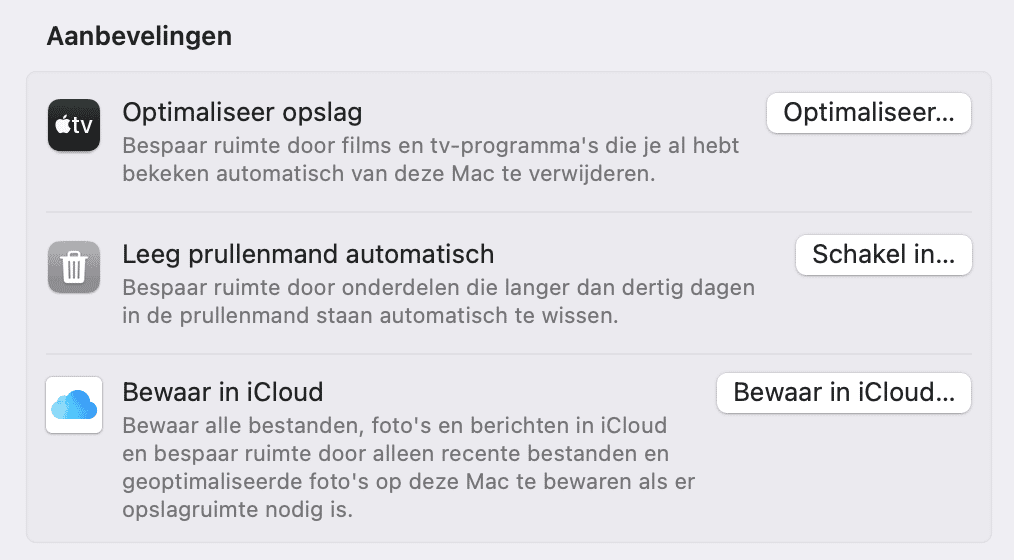Select the Leeg prullenmand automatisch title

coord(308,254)
